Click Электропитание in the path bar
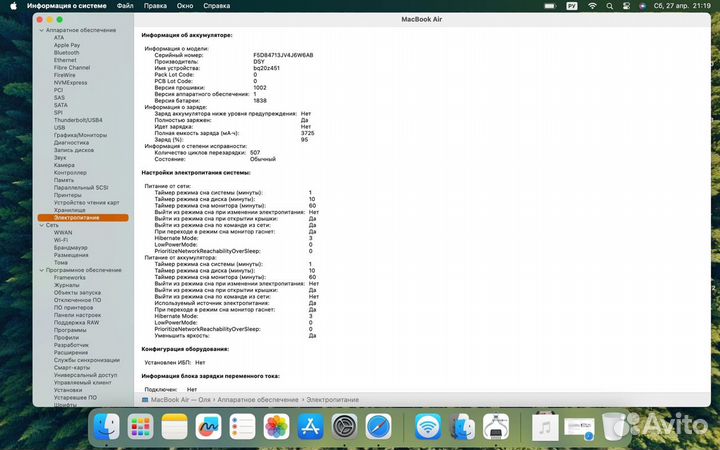This screenshot has height=450, width=720. [x=332, y=400]
